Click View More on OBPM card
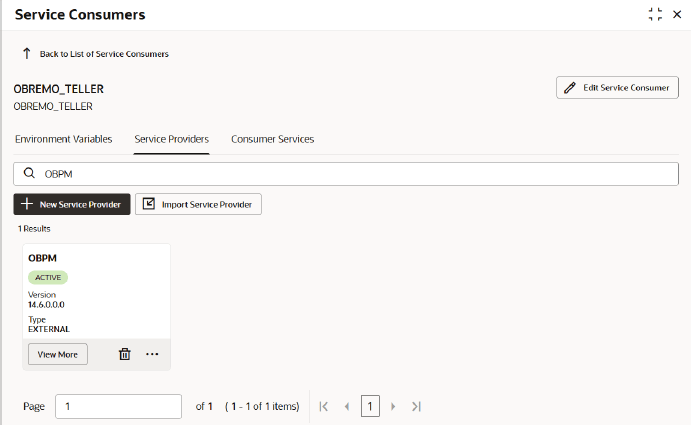Screen dimensions: 694x425 (x=58, y=354)
